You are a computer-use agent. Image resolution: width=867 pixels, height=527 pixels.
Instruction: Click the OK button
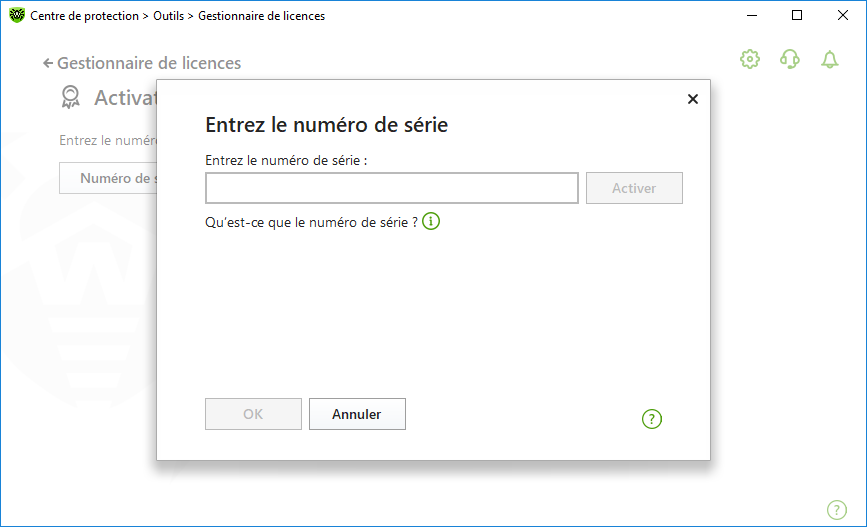pos(253,414)
